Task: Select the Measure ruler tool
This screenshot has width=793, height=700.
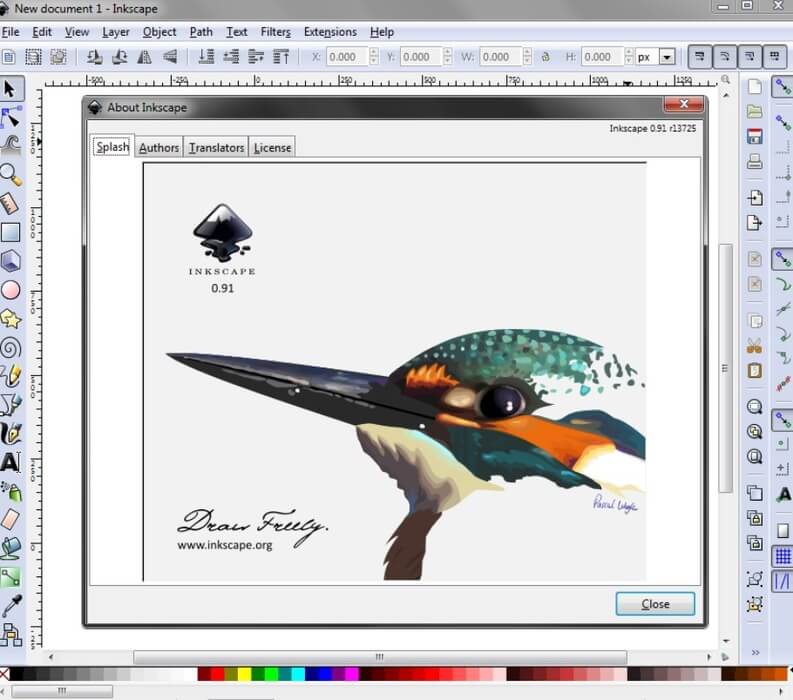Action: (10, 203)
